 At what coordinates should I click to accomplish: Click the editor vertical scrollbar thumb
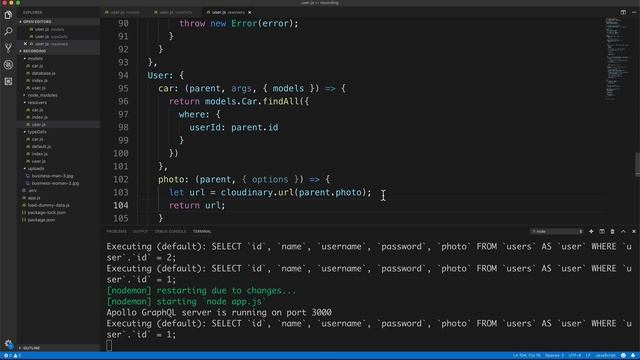[637, 164]
